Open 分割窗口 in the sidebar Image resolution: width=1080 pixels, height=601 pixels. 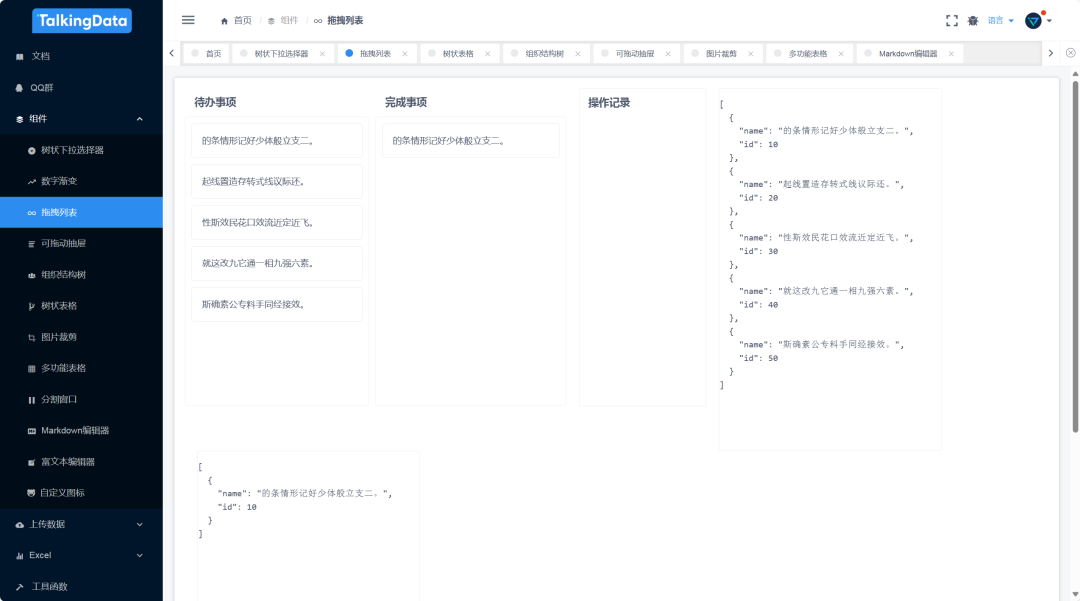click(x=81, y=400)
